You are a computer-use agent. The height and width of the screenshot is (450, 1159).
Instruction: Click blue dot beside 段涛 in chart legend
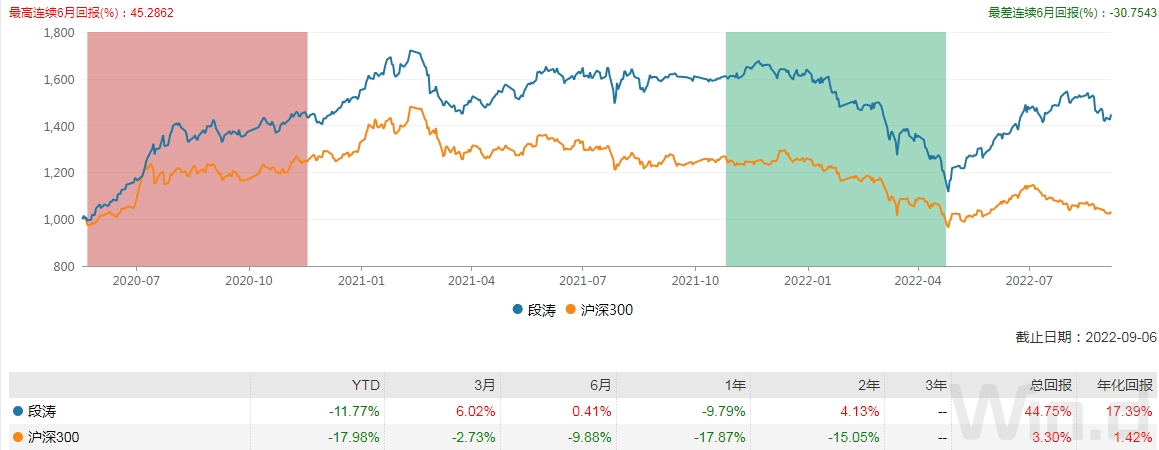[519, 310]
